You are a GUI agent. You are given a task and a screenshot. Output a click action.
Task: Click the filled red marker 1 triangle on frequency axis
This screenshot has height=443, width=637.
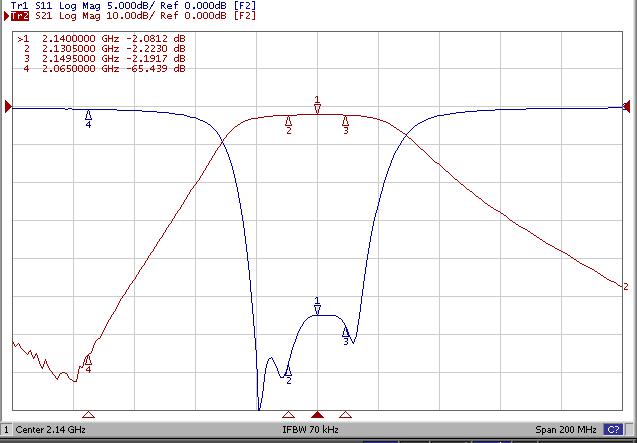[x=318, y=415]
